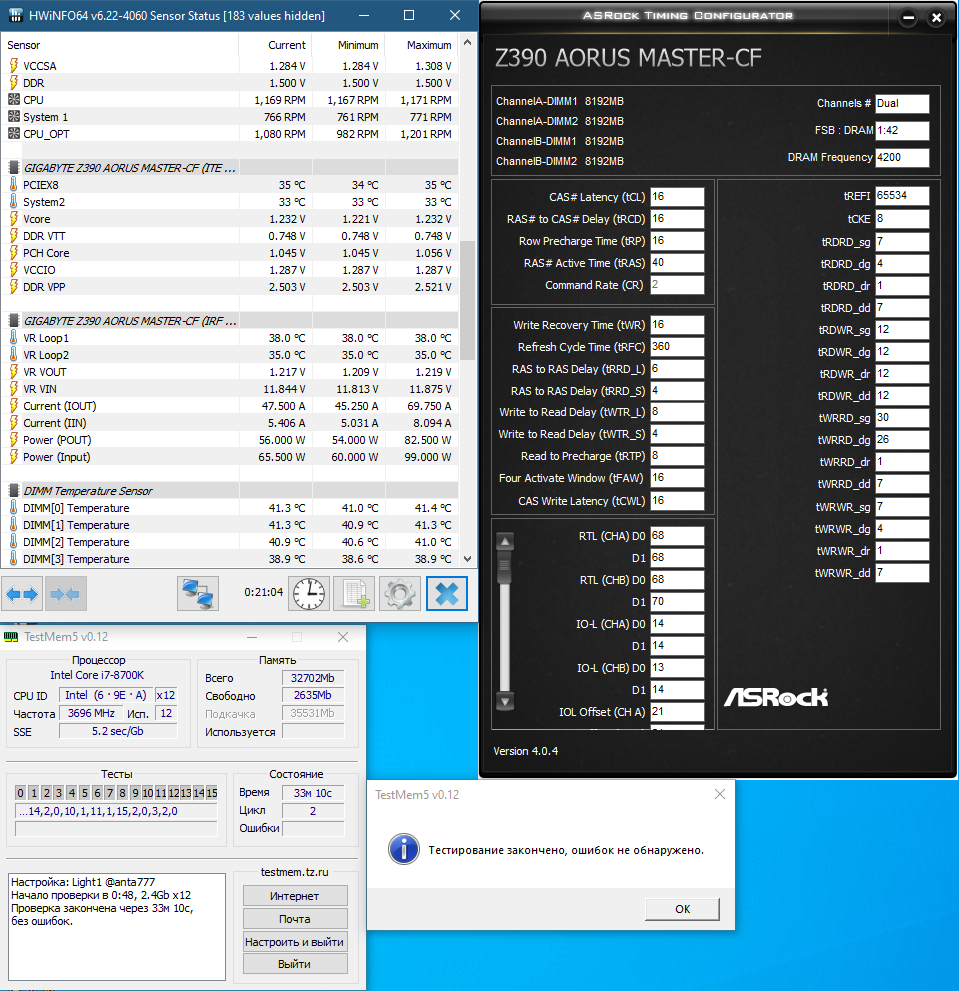Click the Channels # field showing Dual

click(x=902, y=103)
